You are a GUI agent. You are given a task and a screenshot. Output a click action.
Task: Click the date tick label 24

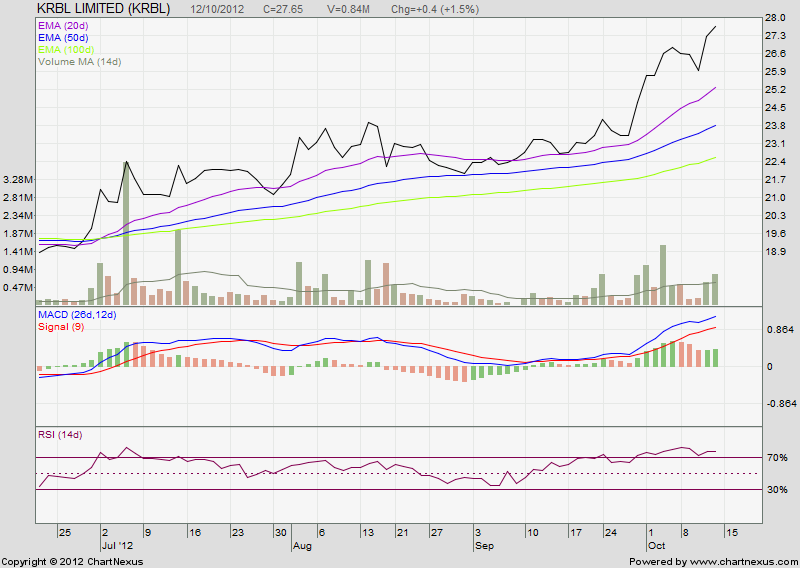tap(610, 533)
